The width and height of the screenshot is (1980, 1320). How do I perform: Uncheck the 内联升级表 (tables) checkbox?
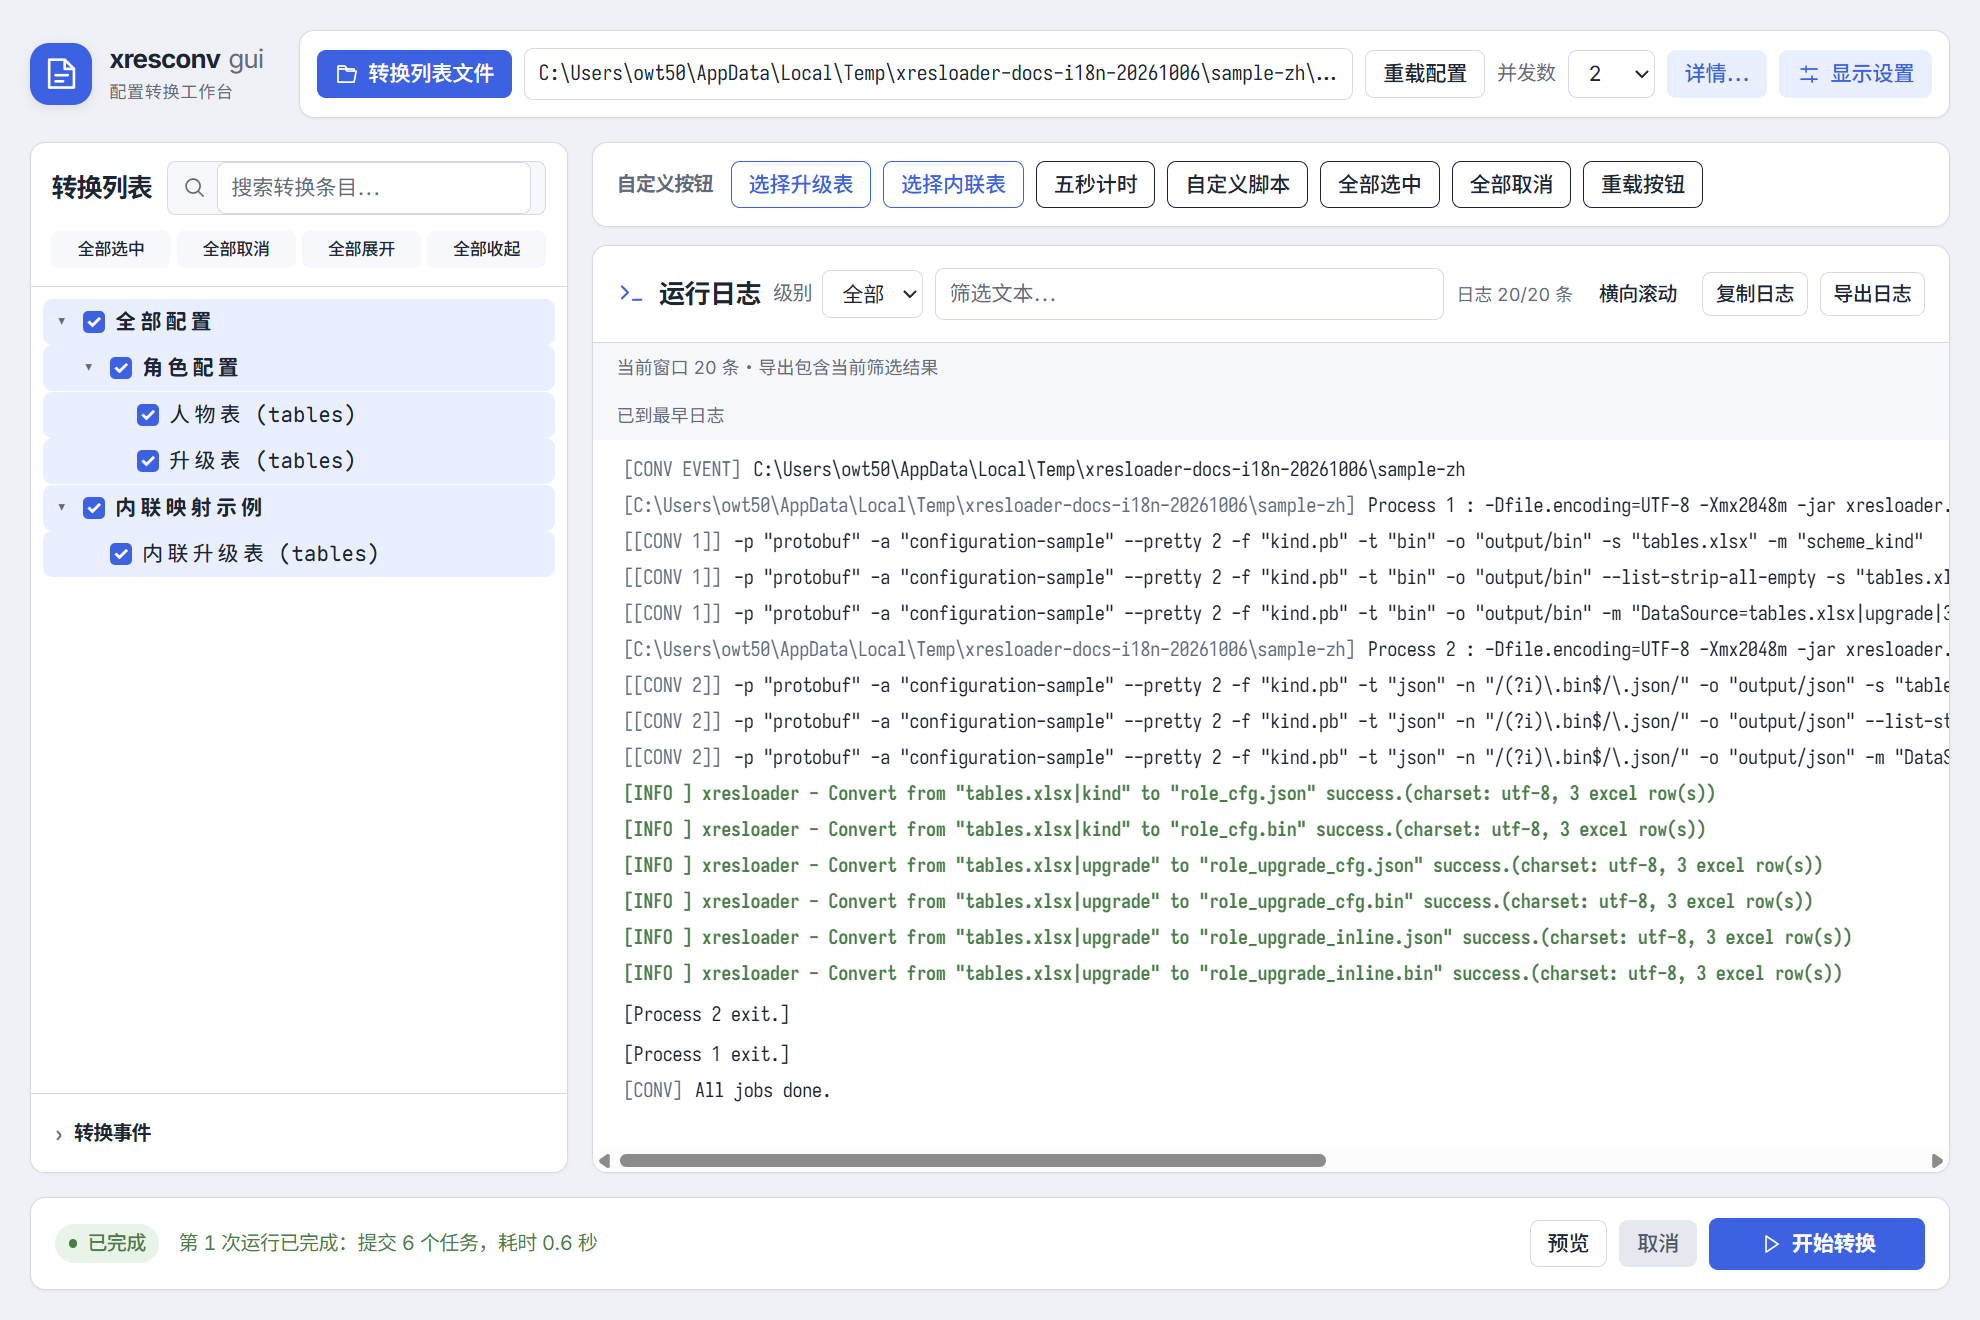click(121, 554)
